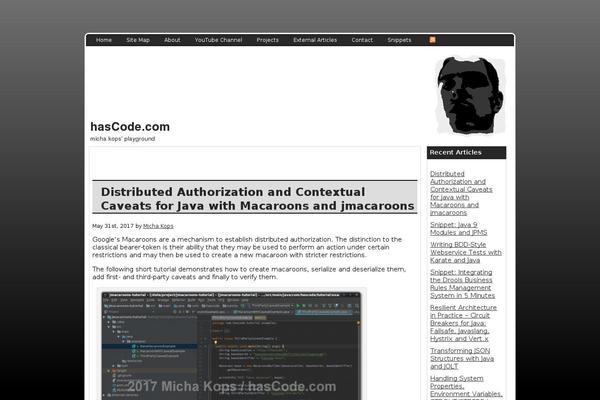Click the "micha kops' playground" tagline
This screenshot has width=600, height=400.
tap(122, 139)
